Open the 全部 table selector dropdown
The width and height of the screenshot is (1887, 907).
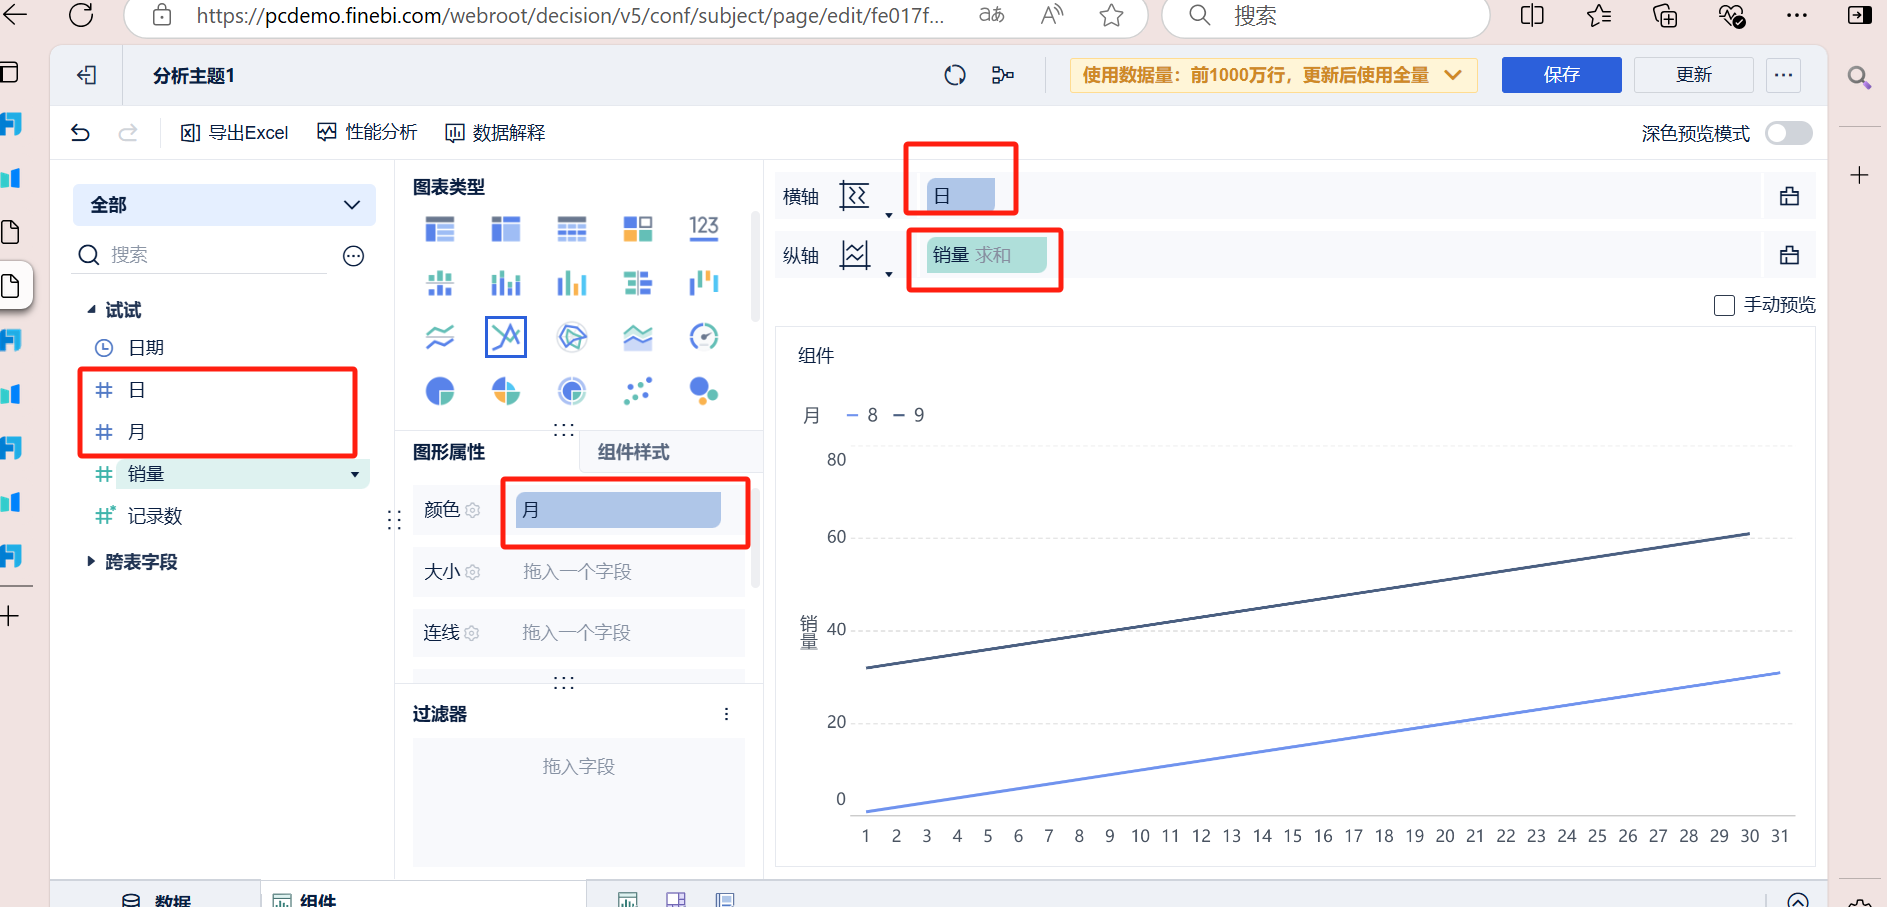[x=224, y=205]
